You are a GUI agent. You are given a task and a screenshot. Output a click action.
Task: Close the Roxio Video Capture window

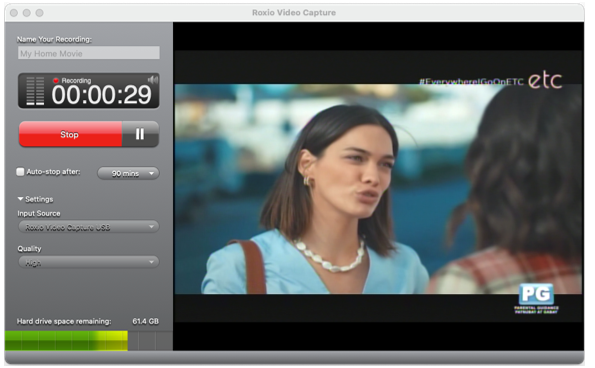[14, 13]
